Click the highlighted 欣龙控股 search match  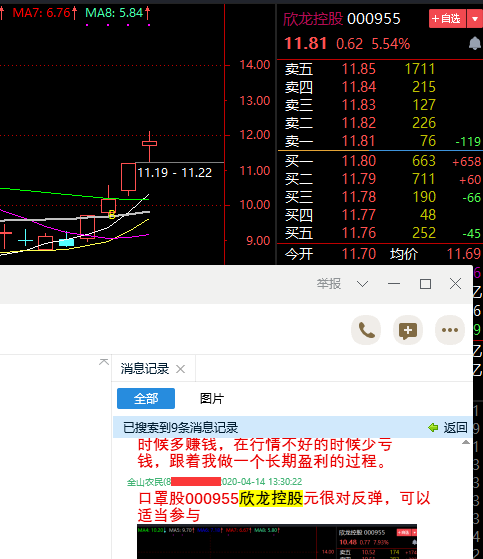coord(271,498)
